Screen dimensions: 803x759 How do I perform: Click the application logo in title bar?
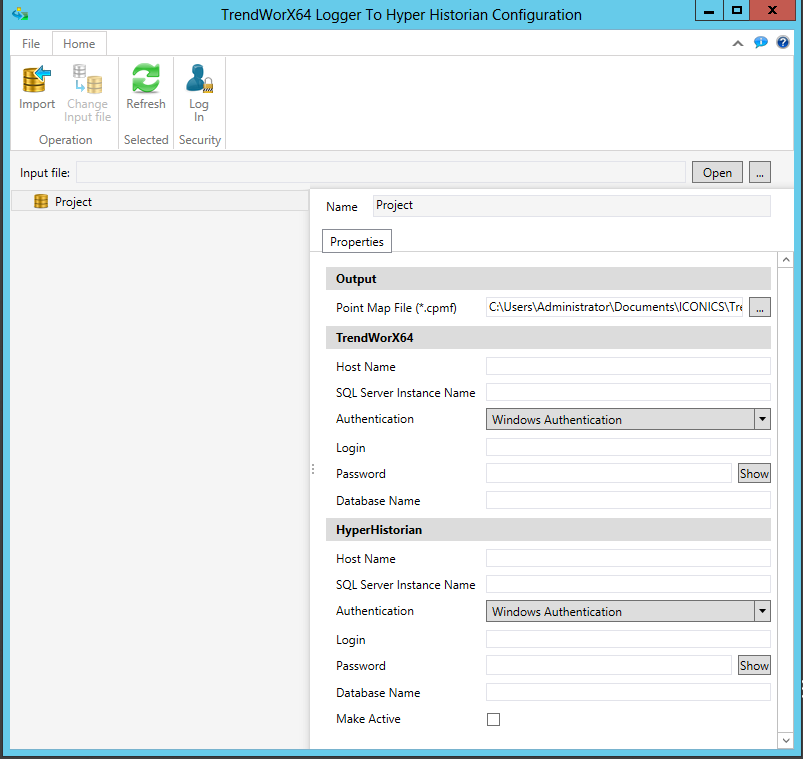(19, 15)
